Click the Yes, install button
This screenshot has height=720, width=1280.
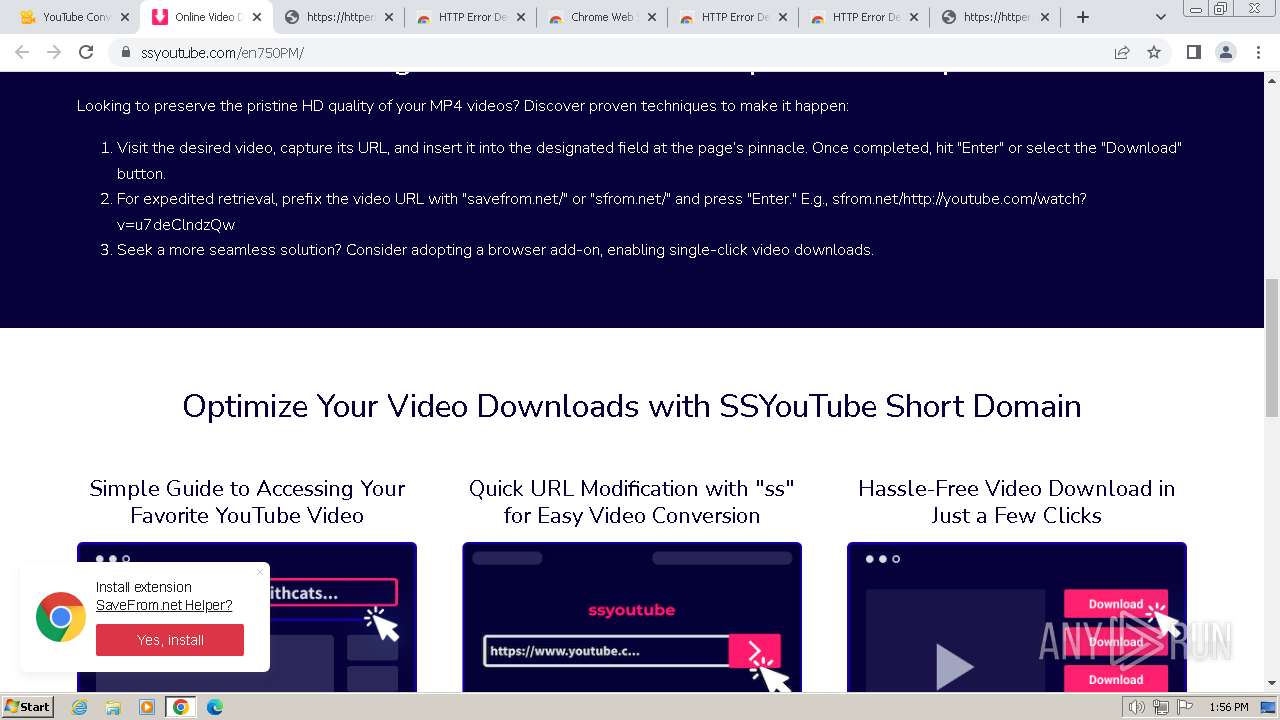pyautogui.click(x=170, y=640)
